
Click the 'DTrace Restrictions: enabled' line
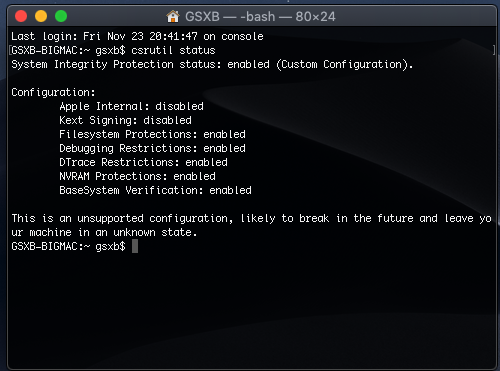[x=143, y=162]
